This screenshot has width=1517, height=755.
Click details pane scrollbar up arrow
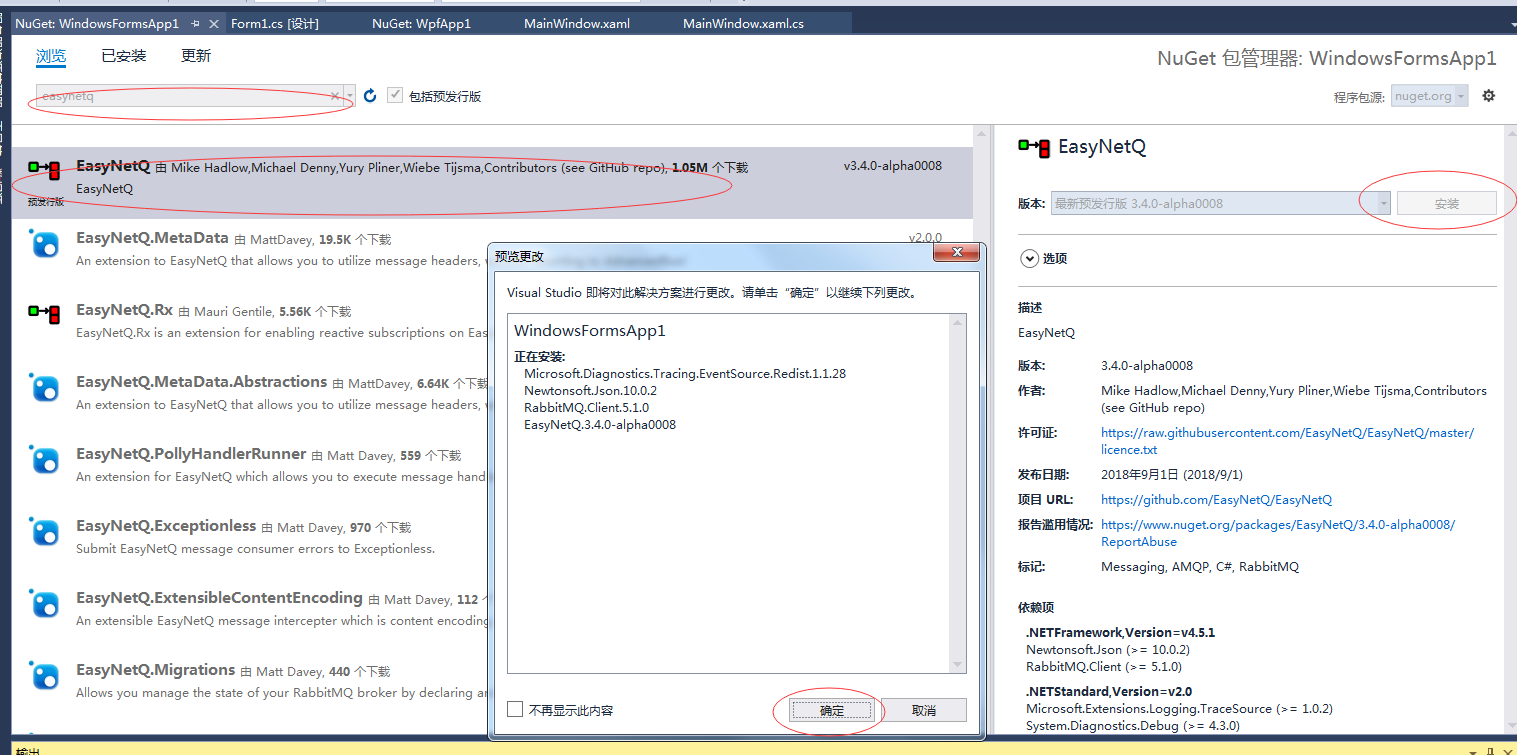[x=1510, y=133]
